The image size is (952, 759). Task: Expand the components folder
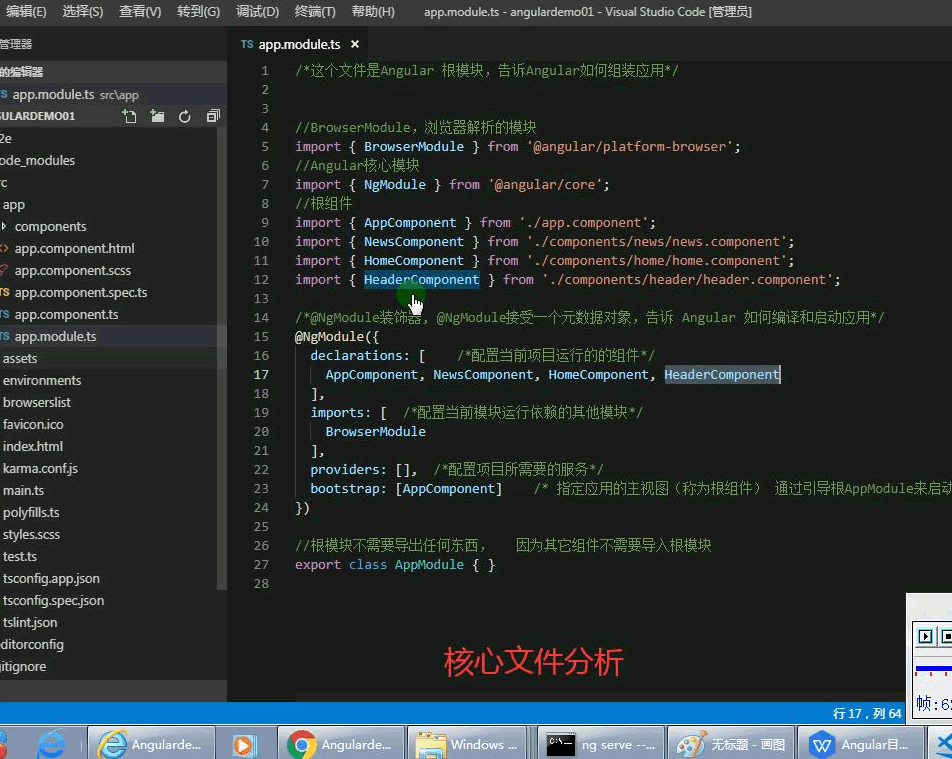(50, 226)
